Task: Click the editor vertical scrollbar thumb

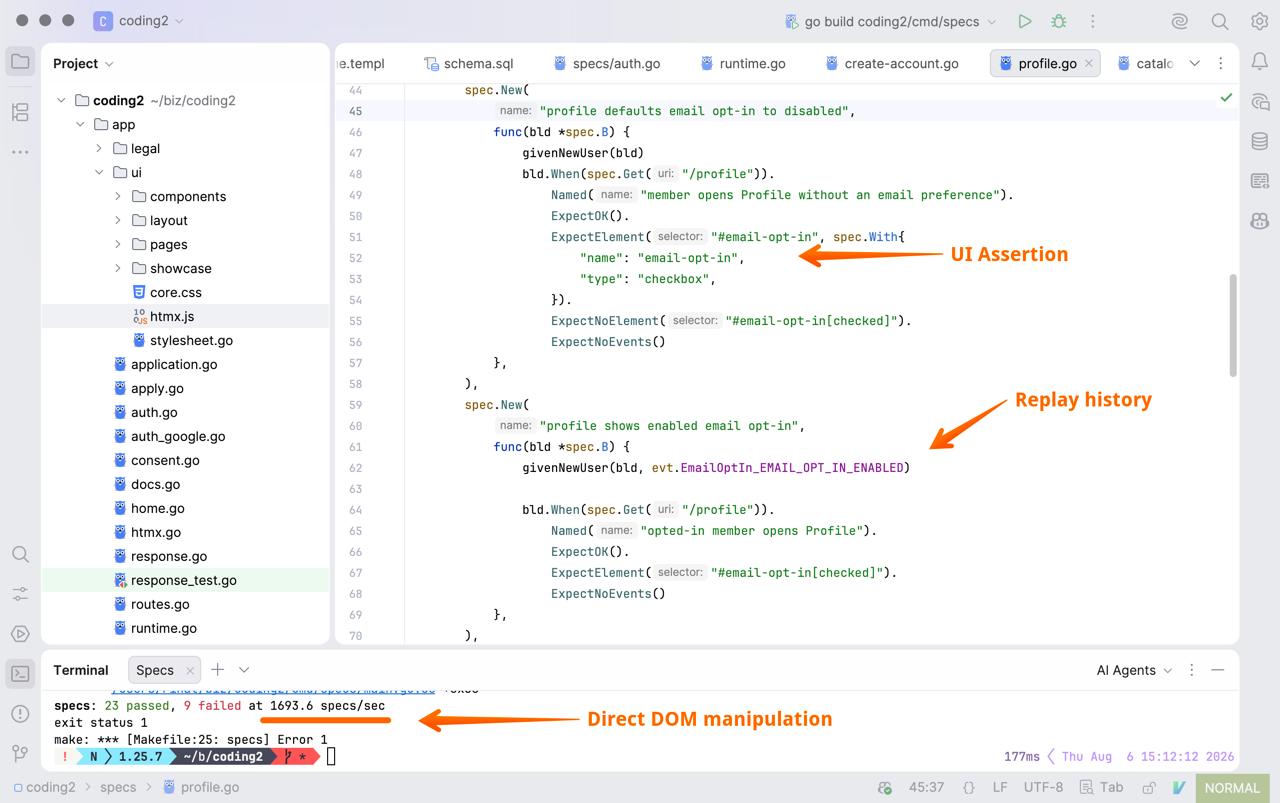Action: coord(1233,326)
